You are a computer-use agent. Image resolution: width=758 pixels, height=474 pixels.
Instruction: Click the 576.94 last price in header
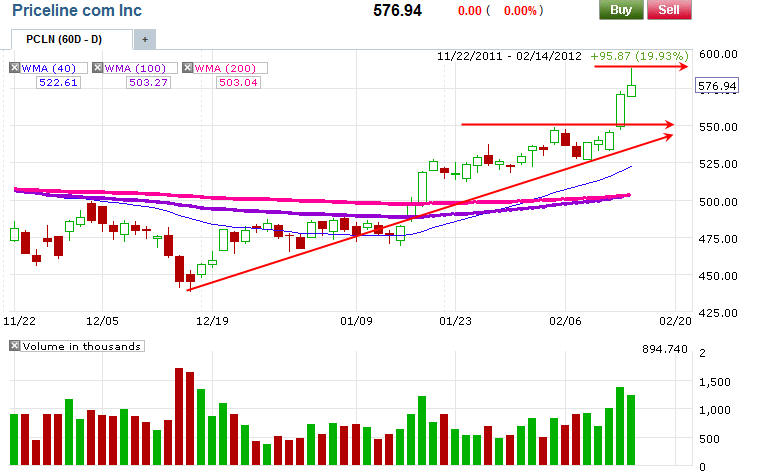click(397, 10)
